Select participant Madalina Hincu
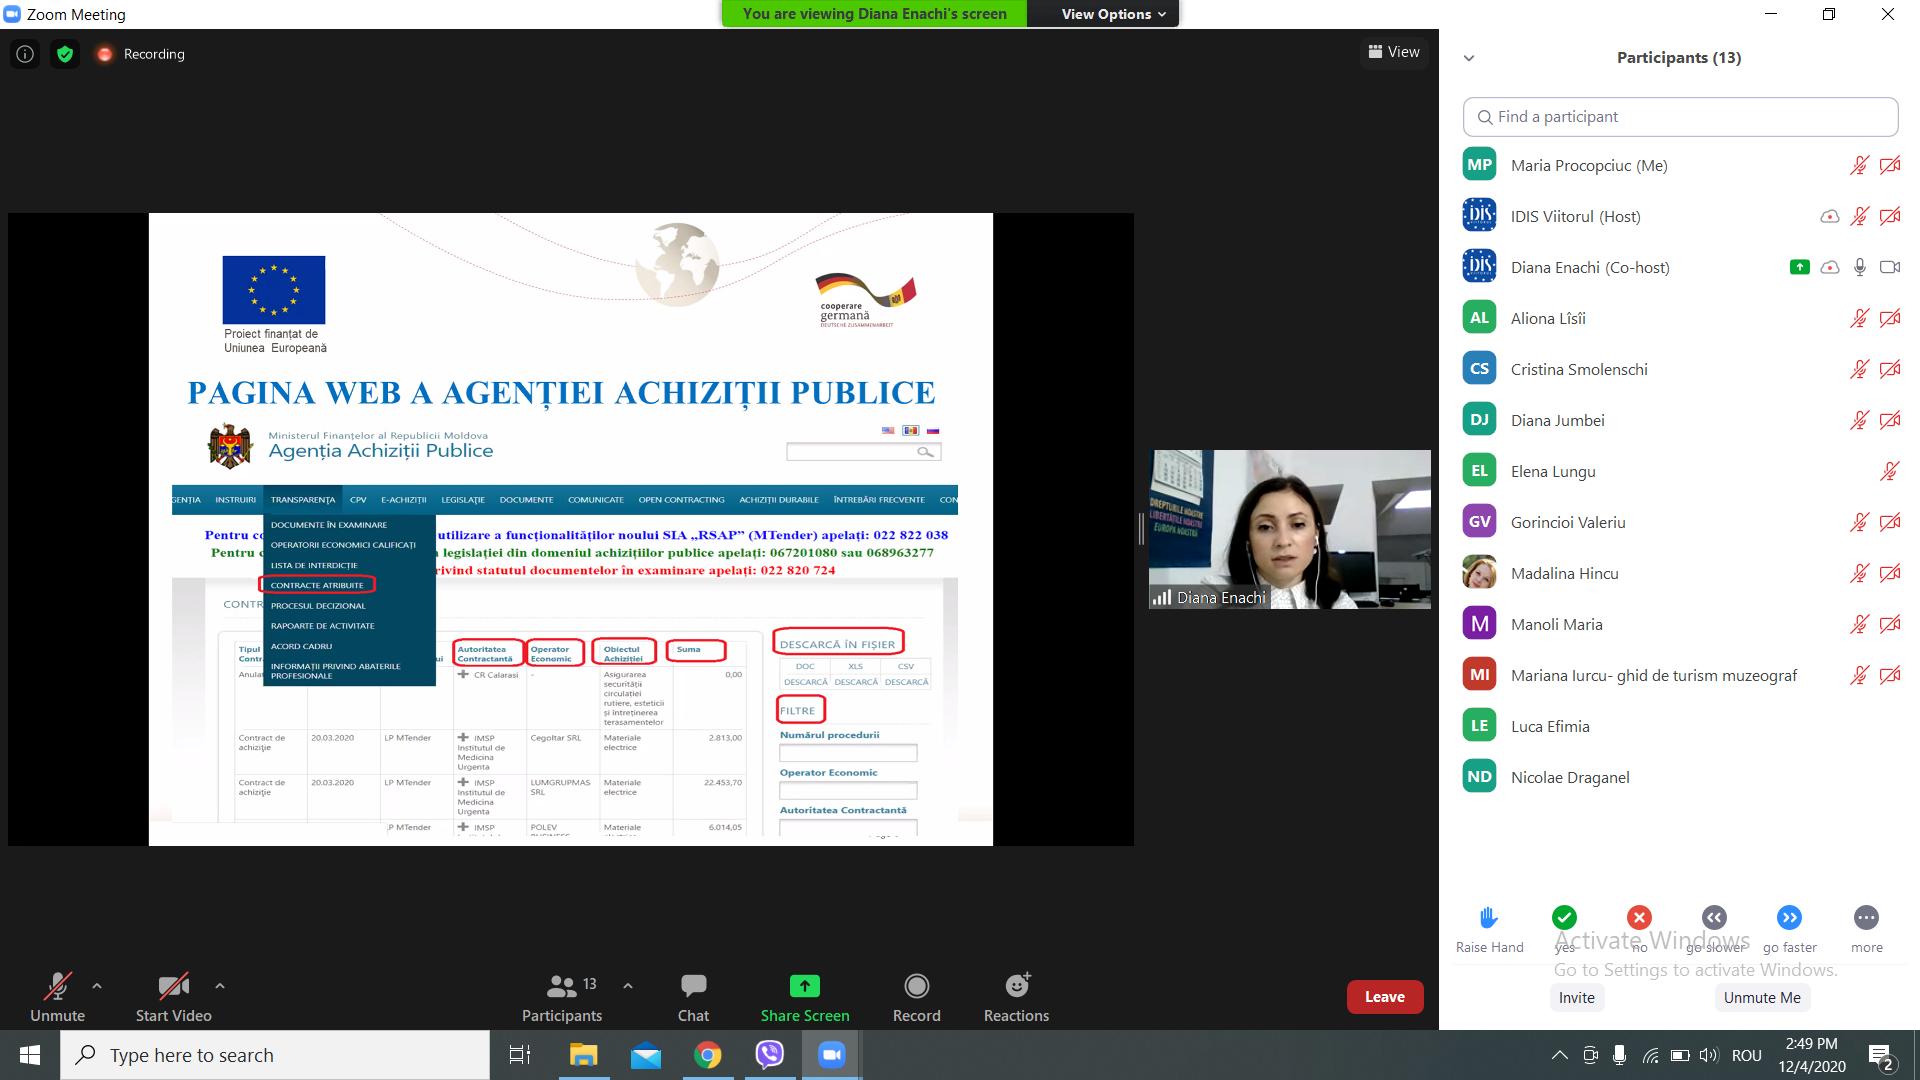 tap(1680, 573)
